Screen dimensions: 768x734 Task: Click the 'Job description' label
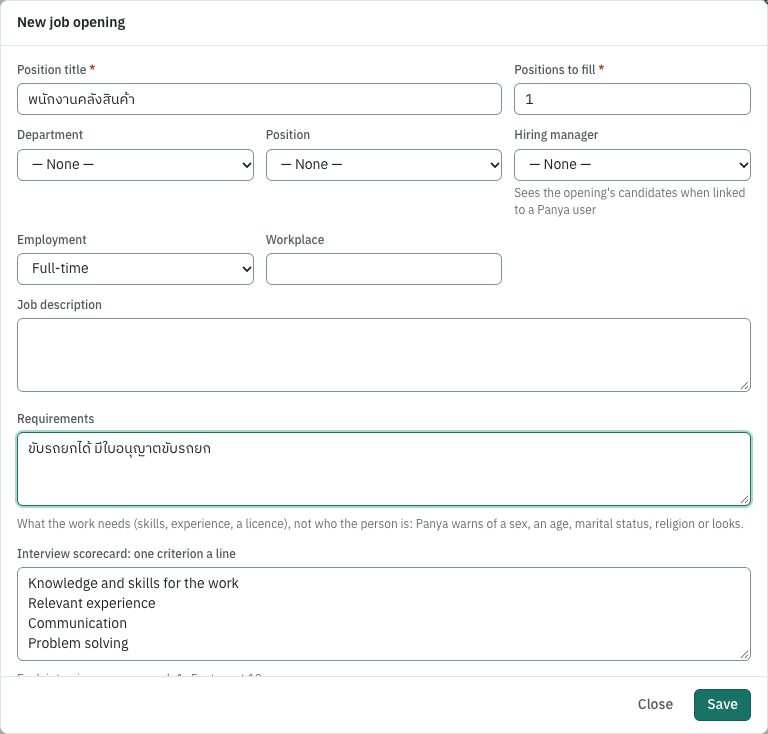pyautogui.click(x=59, y=305)
